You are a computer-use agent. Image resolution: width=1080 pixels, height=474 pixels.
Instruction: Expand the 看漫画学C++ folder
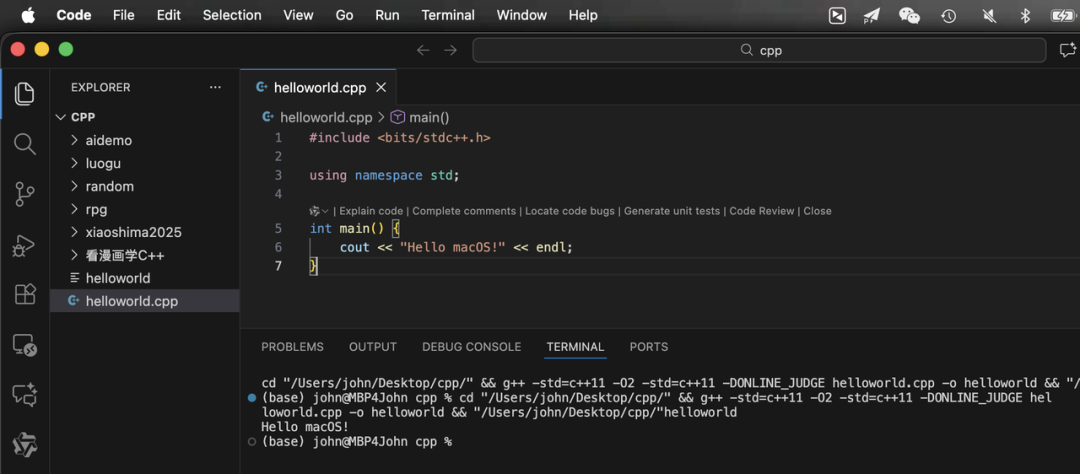tap(74, 256)
